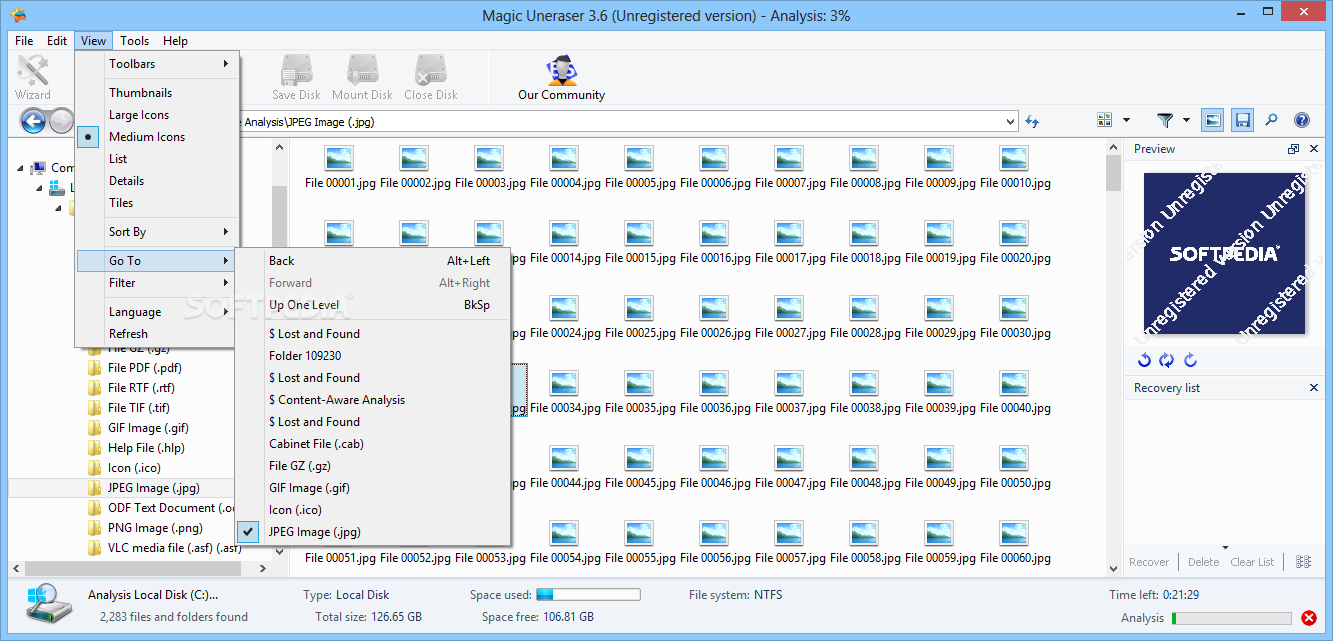Click the grey forward navigation arrow

61,121
